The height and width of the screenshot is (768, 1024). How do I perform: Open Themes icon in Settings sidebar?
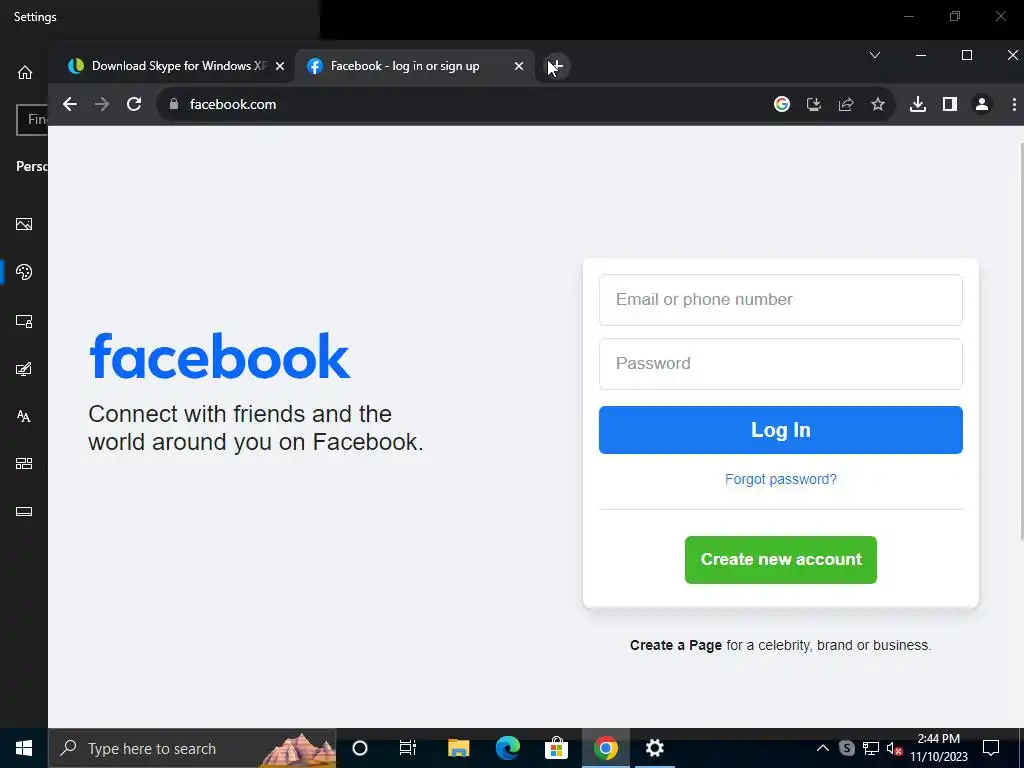pyautogui.click(x=24, y=369)
